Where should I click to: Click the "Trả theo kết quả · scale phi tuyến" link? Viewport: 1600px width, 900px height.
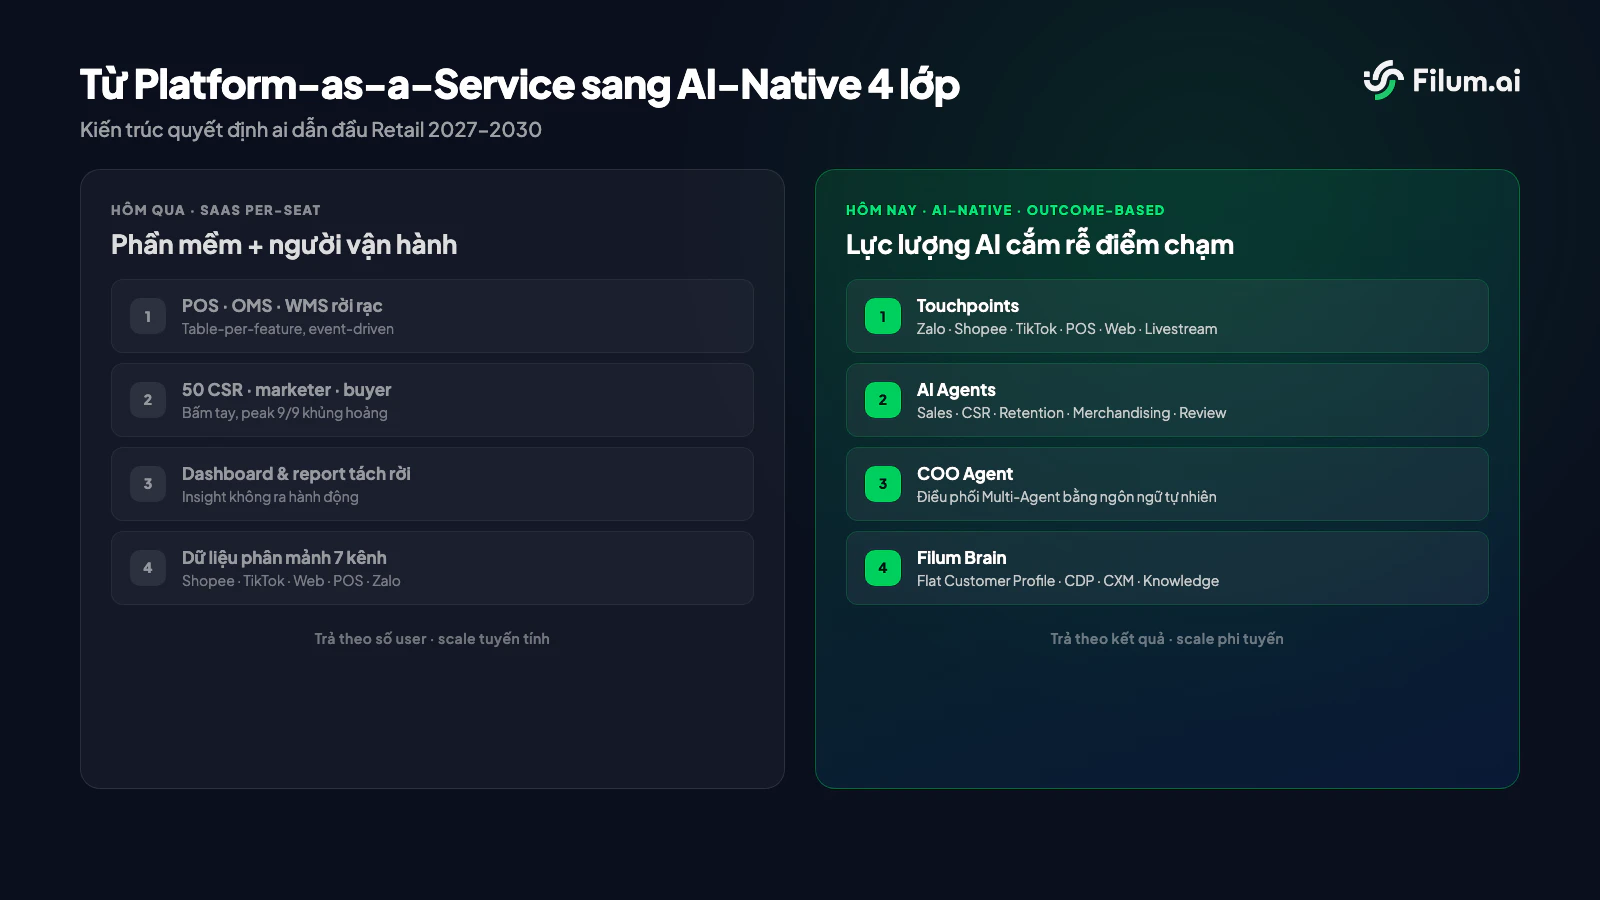click(x=1167, y=638)
